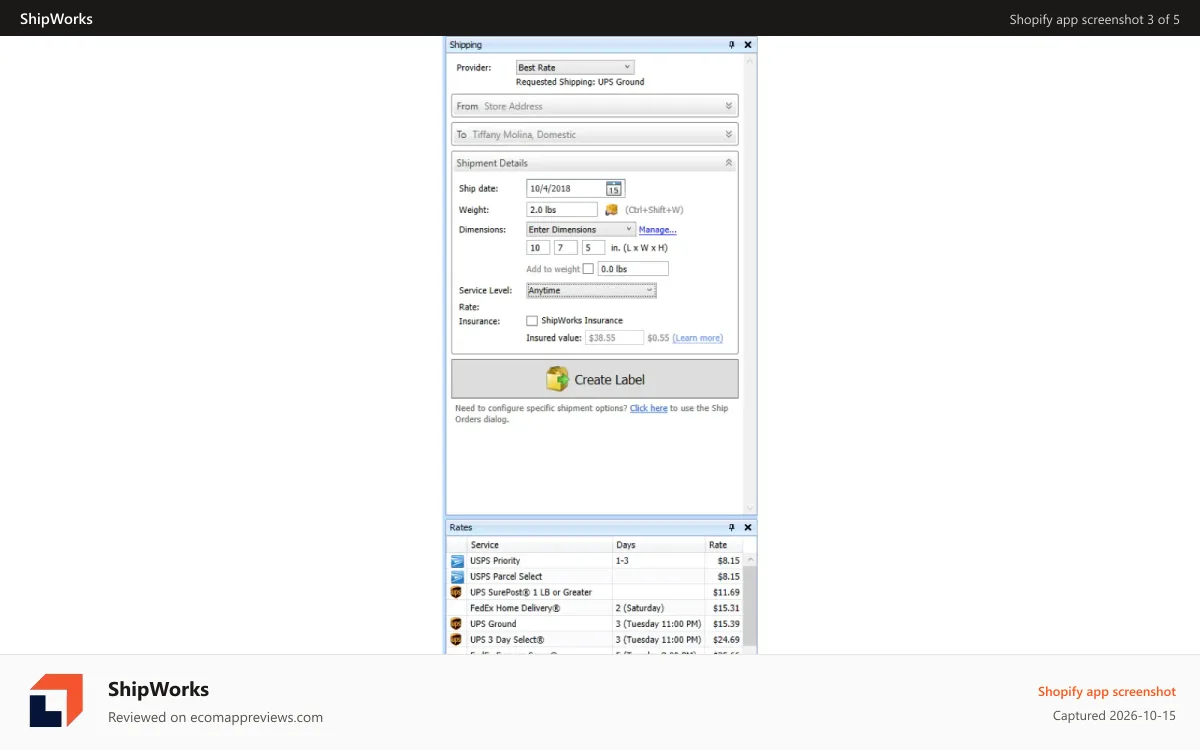Click the $11.69 rate value
The image size is (1200, 750).
(726, 593)
